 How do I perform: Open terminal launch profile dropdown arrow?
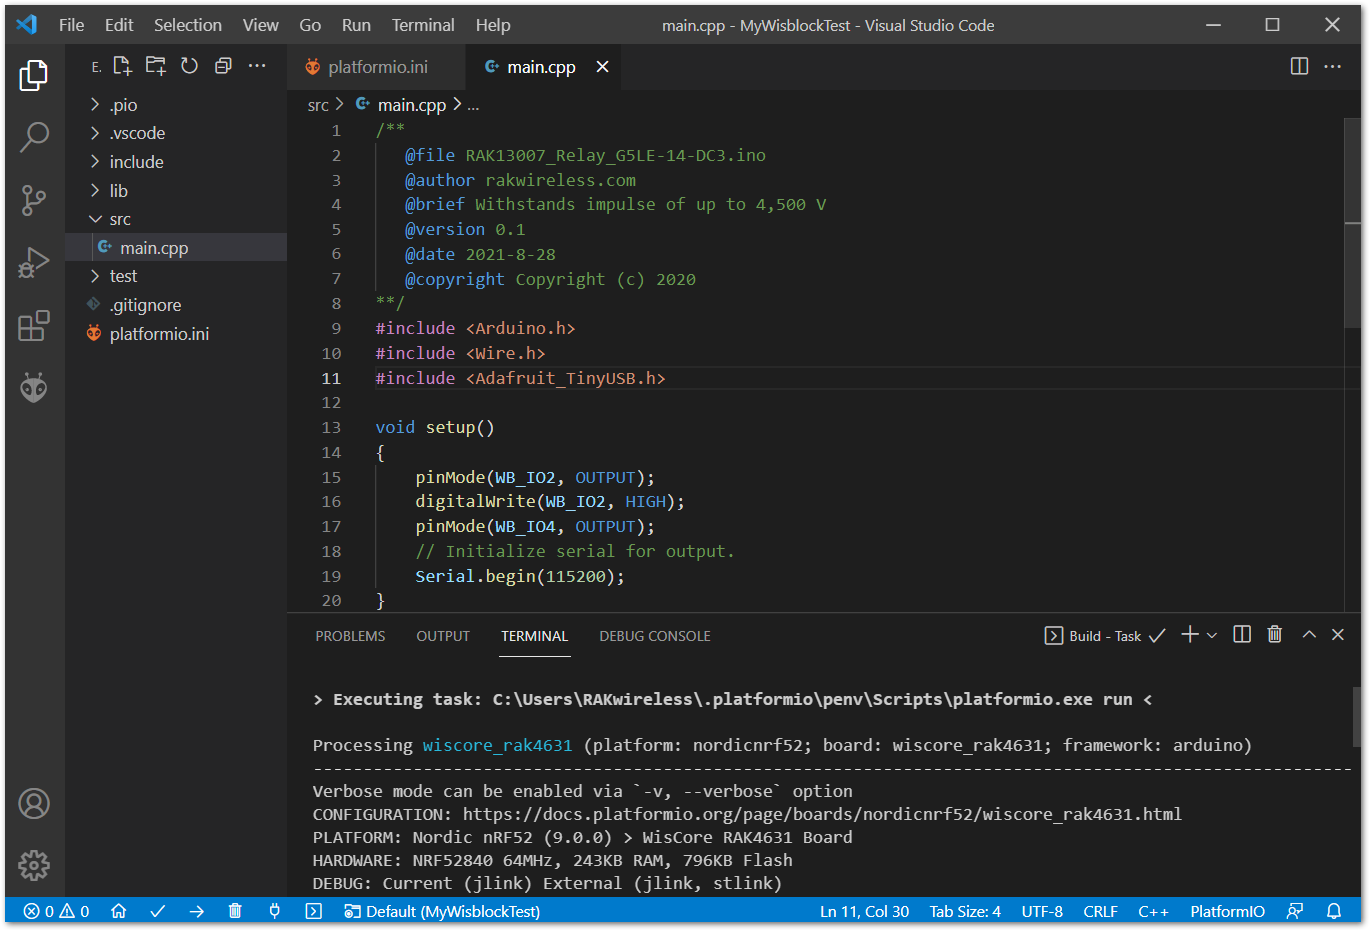click(x=1212, y=635)
